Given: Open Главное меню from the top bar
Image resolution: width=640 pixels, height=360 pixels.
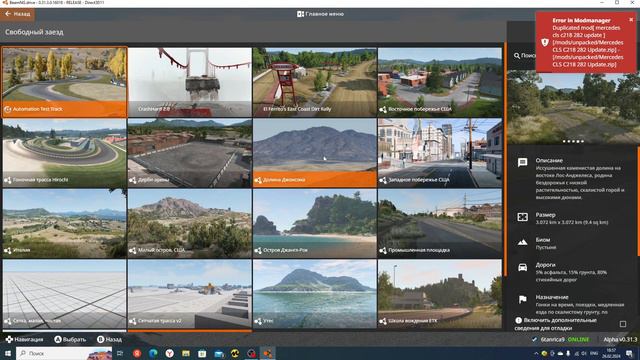Looking at the screenshot, I should pos(320,14).
